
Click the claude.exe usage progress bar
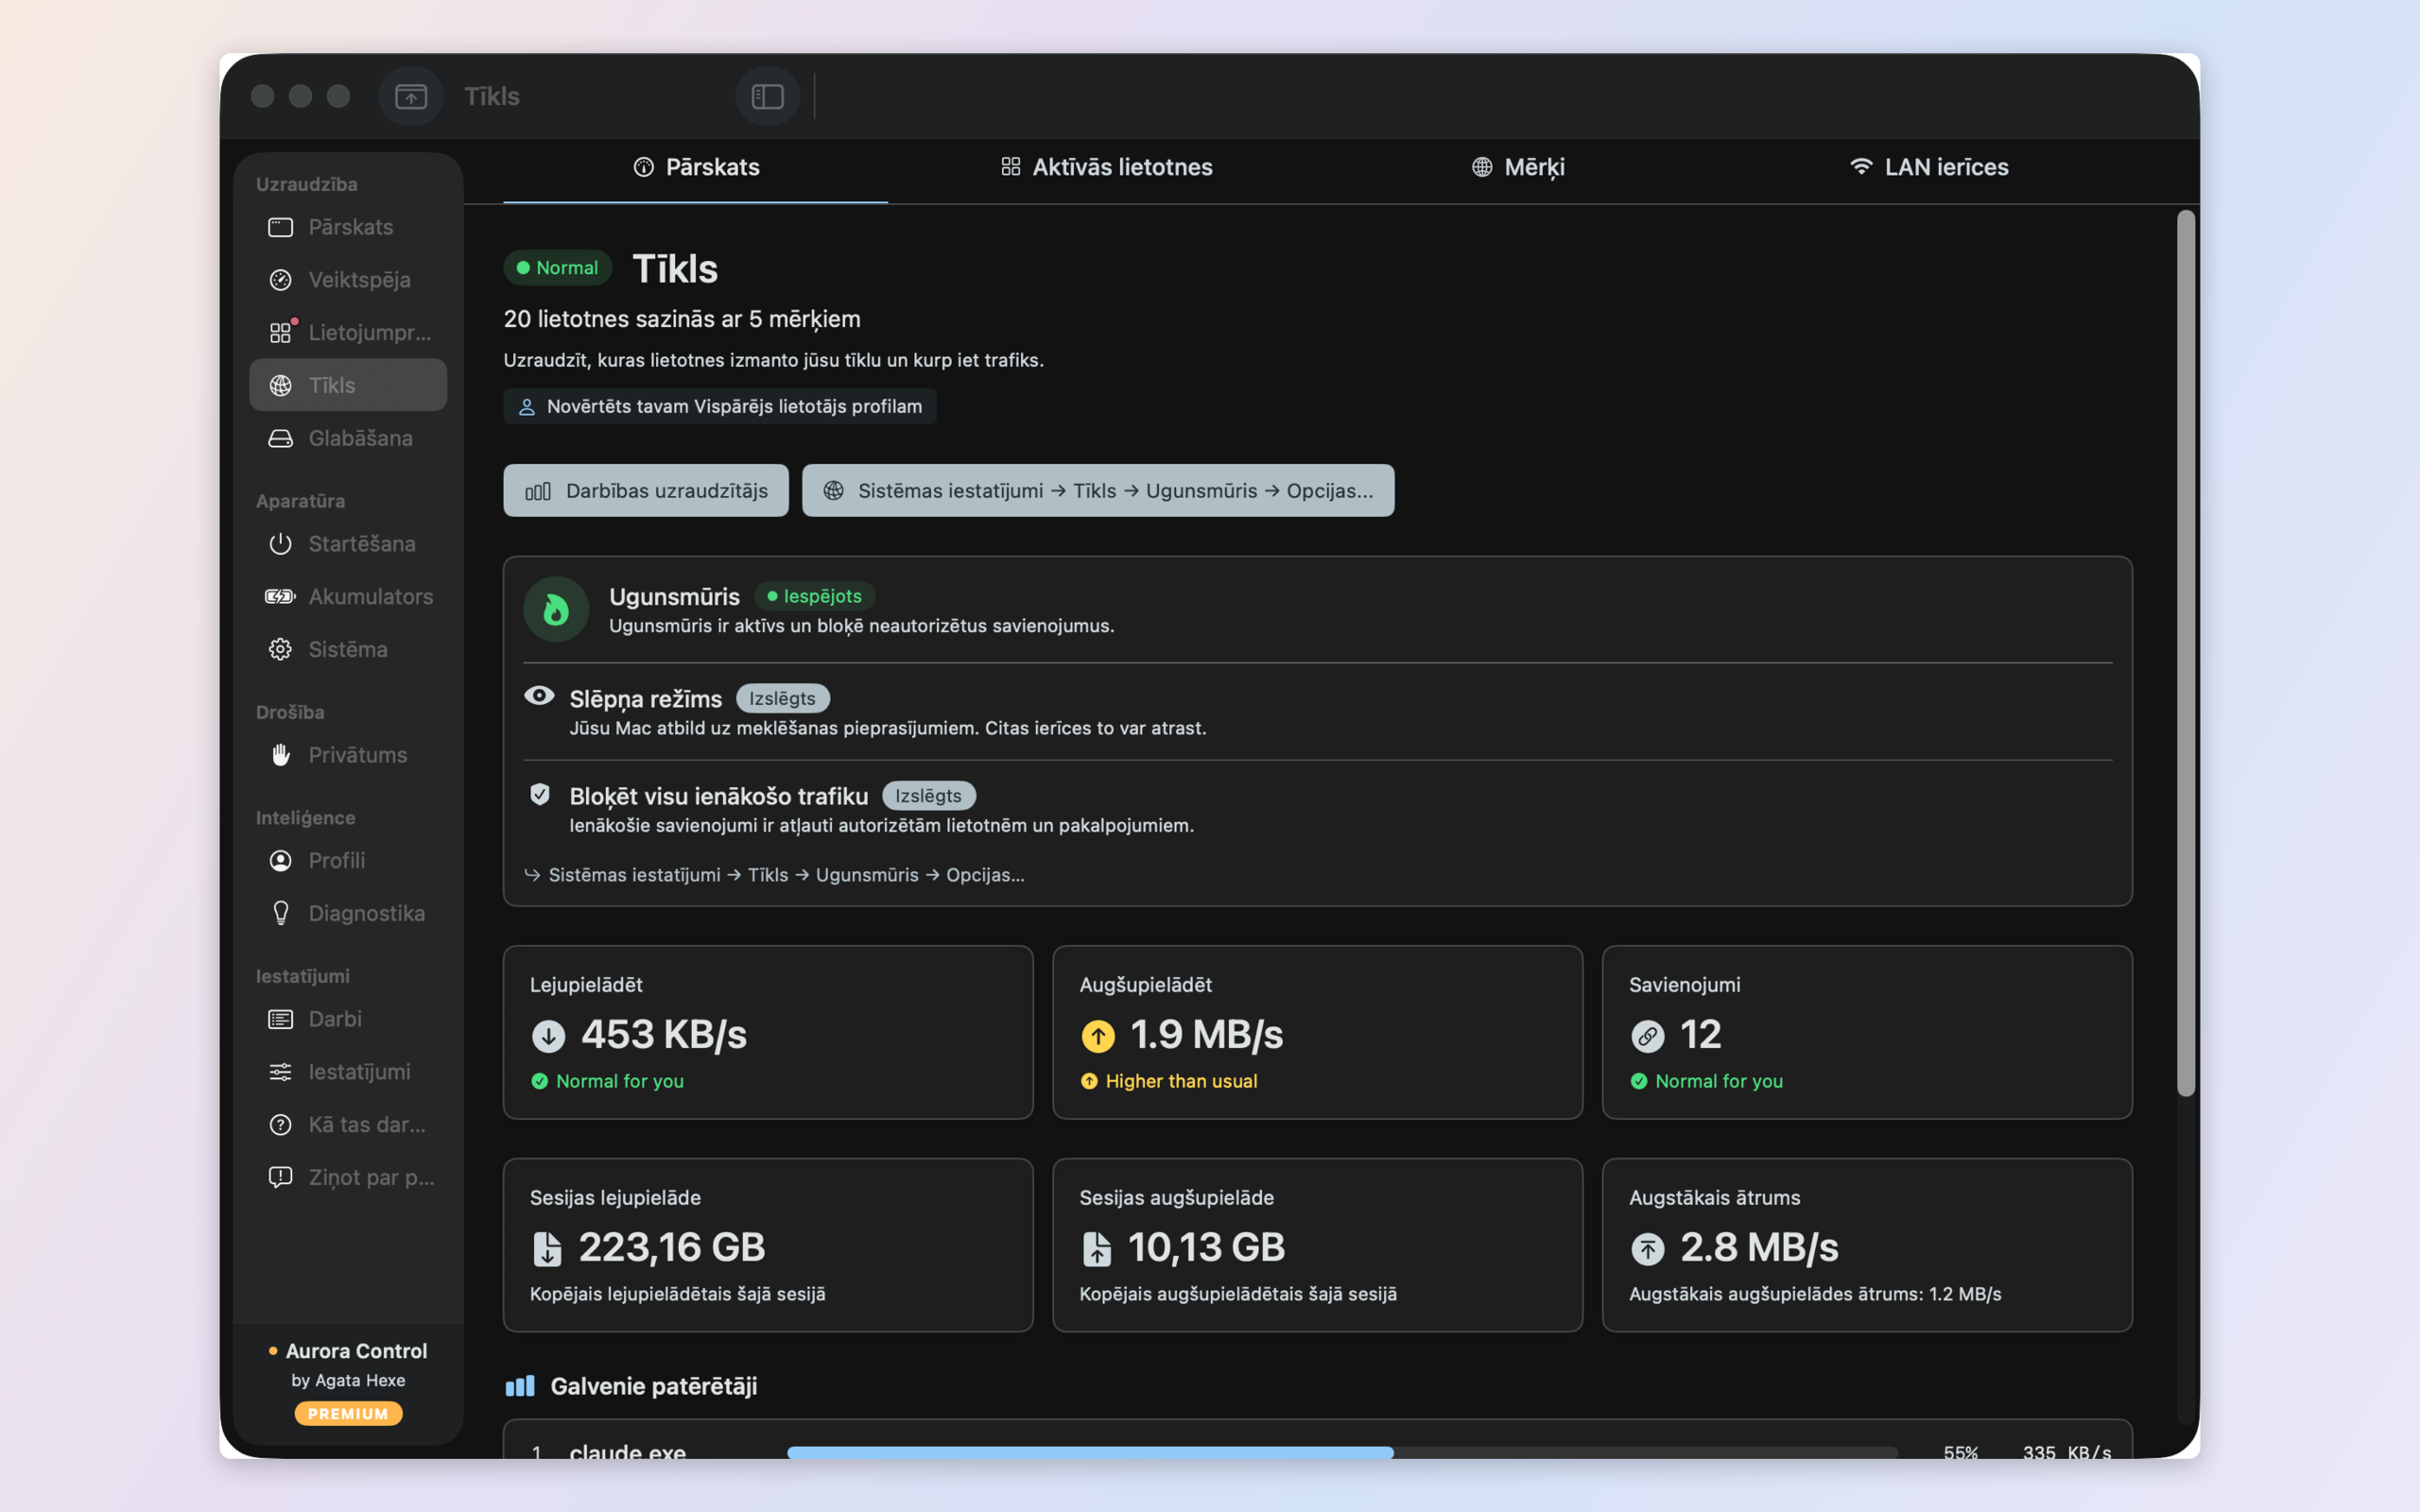[1342, 1452]
